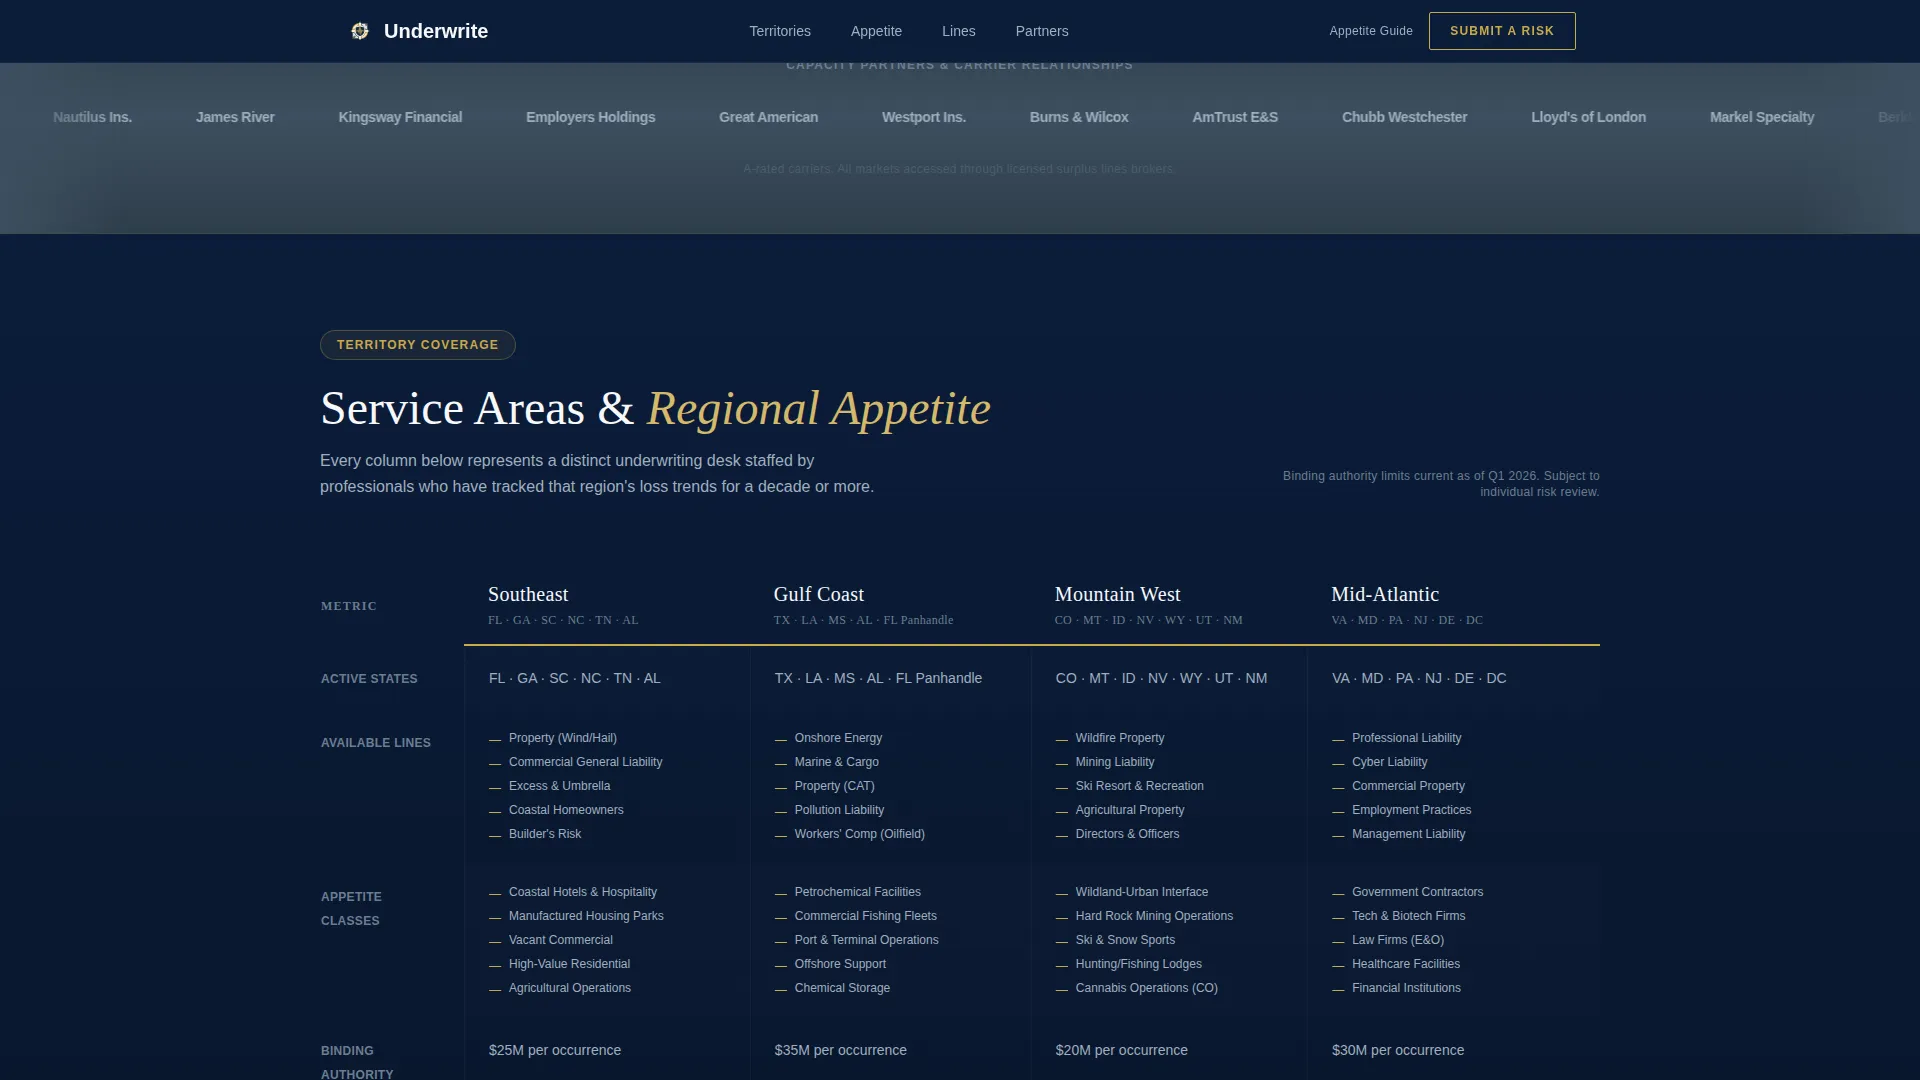The image size is (1920, 1080).
Task: Select Petrochemical Facilities class
Action: point(858,892)
